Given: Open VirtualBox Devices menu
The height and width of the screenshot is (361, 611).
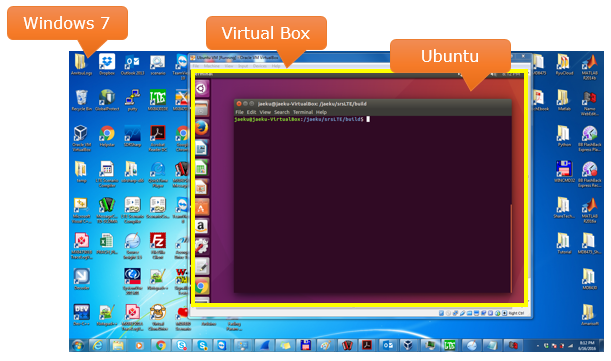Looking at the screenshot, I should point(260,66).
